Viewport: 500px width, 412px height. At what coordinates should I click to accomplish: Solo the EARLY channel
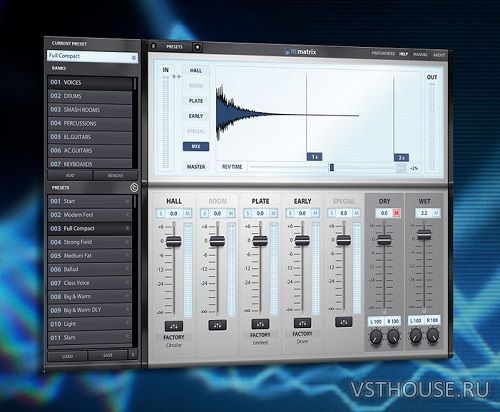tap(290, 213)
